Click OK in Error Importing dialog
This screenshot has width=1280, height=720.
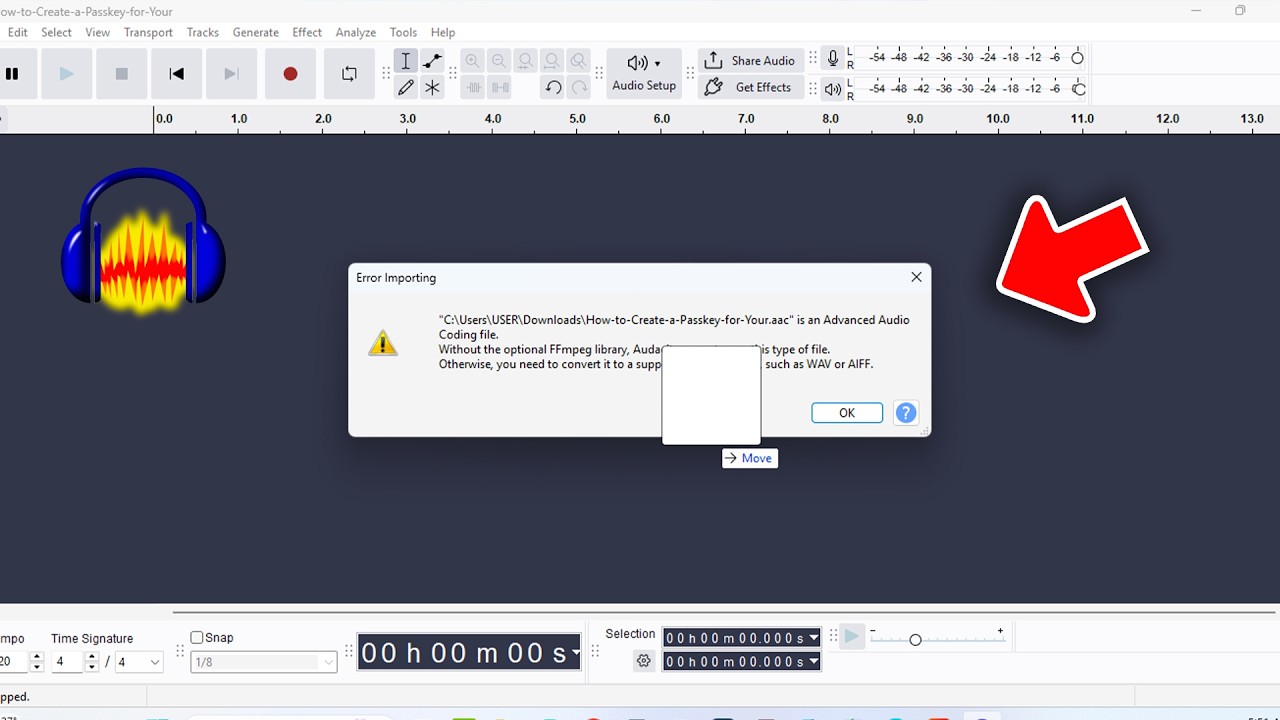pyautogui.click(x=847, y=413)
